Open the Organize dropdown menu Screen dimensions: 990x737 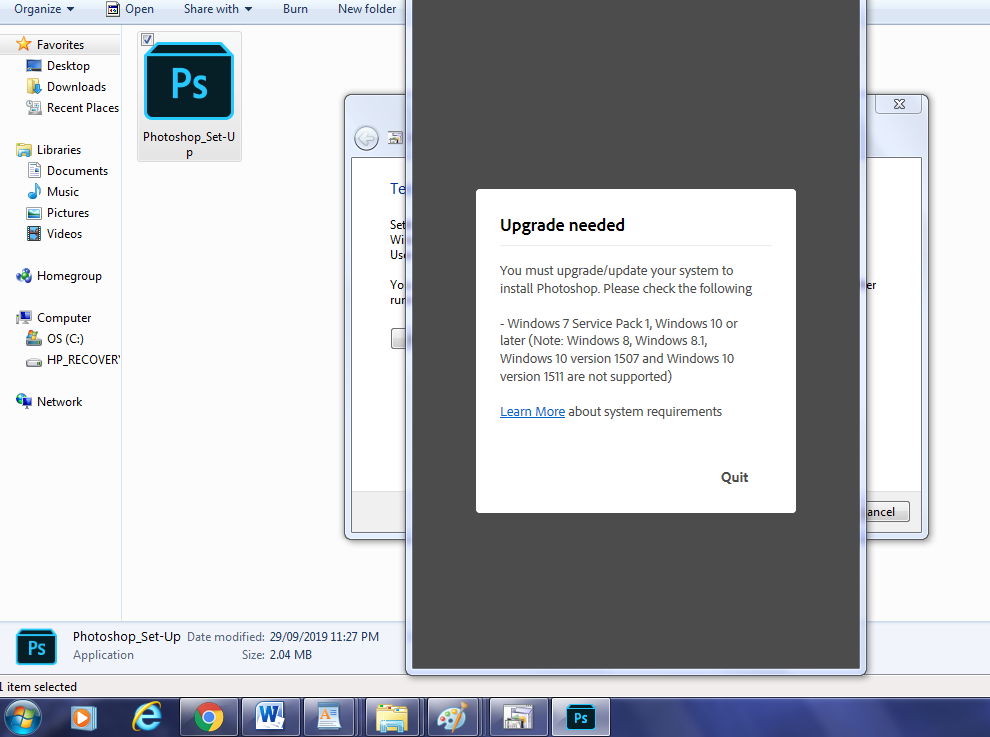coord(44,9)
